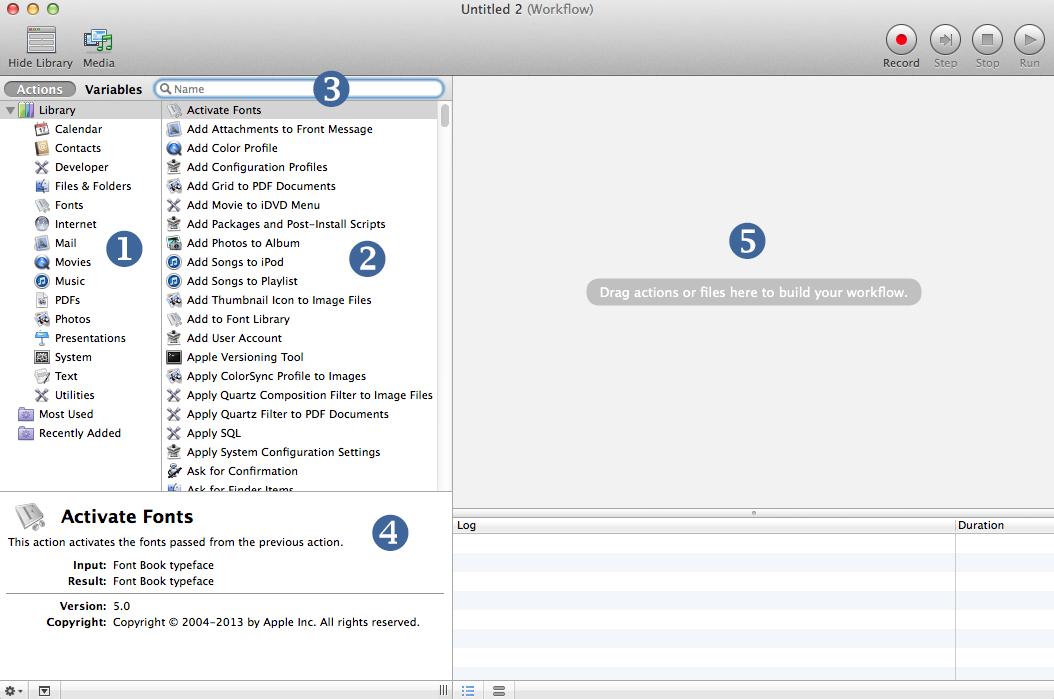Select Add Thumbnail Icon to Image Files
This screenshot has width=1054, height=699.
point(300,300)
